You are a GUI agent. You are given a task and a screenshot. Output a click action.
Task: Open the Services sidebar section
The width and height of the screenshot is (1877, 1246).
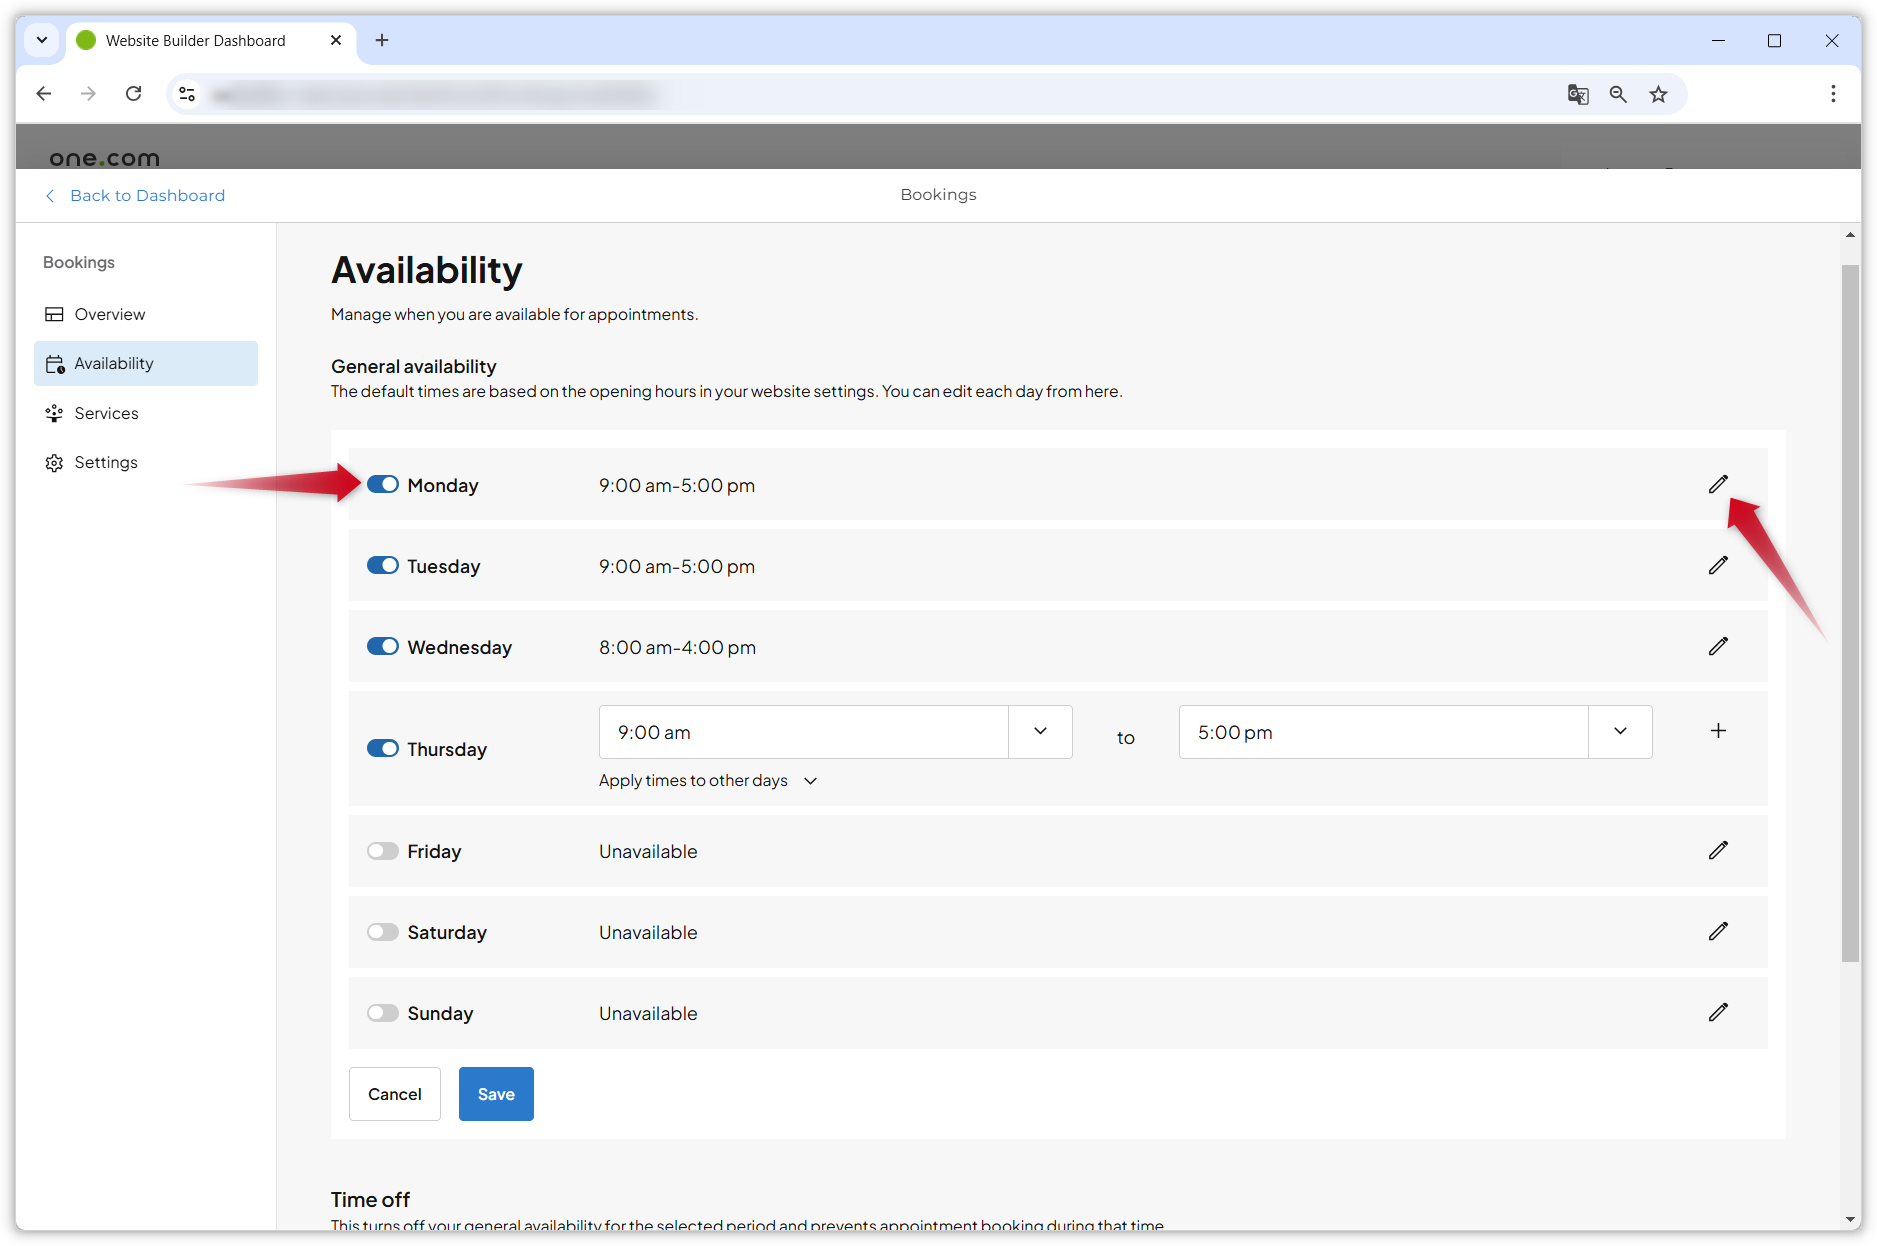click(106, 413)
